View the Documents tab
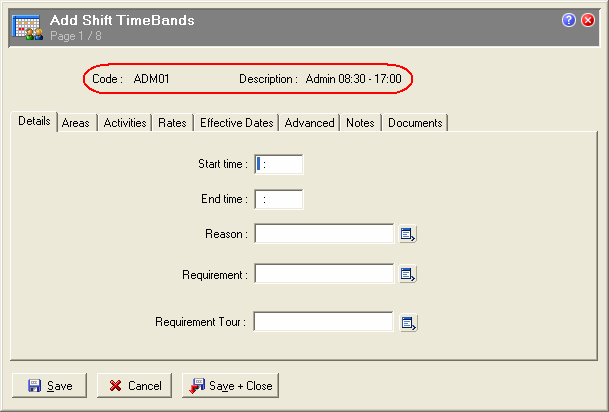Screen dimensions: 609x412 point(415,123)
